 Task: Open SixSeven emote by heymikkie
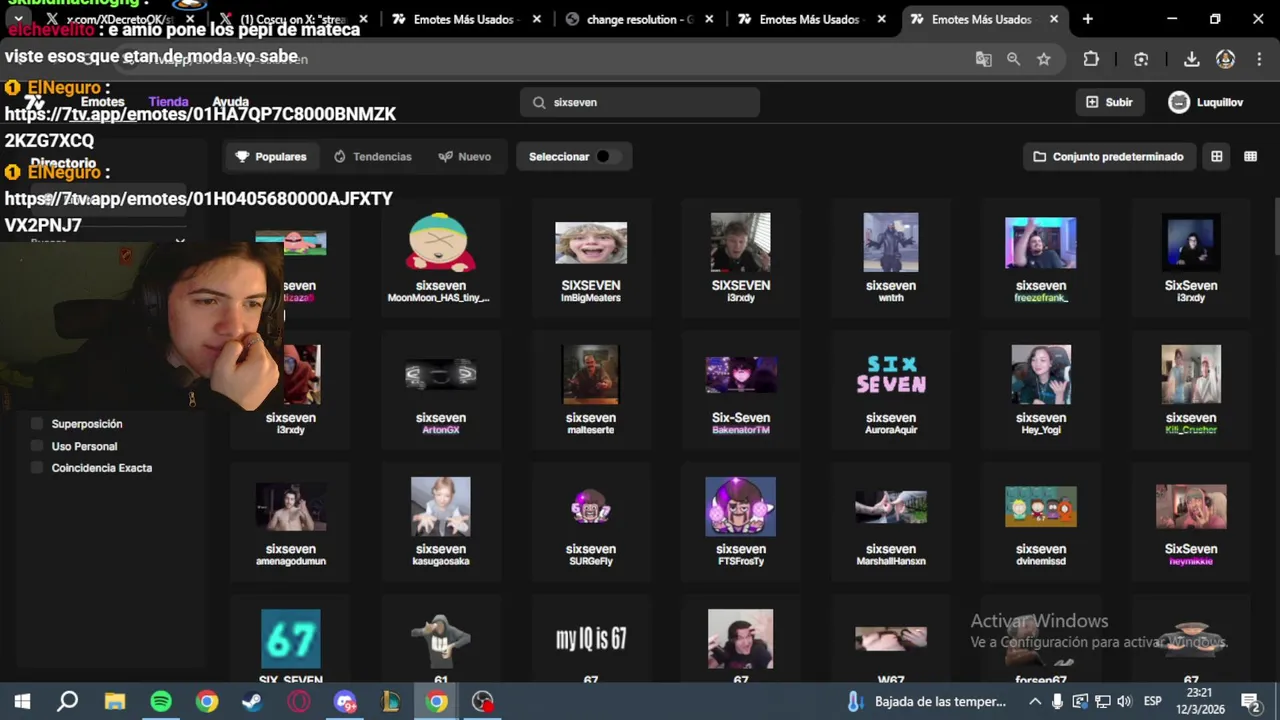[1191, 522]
